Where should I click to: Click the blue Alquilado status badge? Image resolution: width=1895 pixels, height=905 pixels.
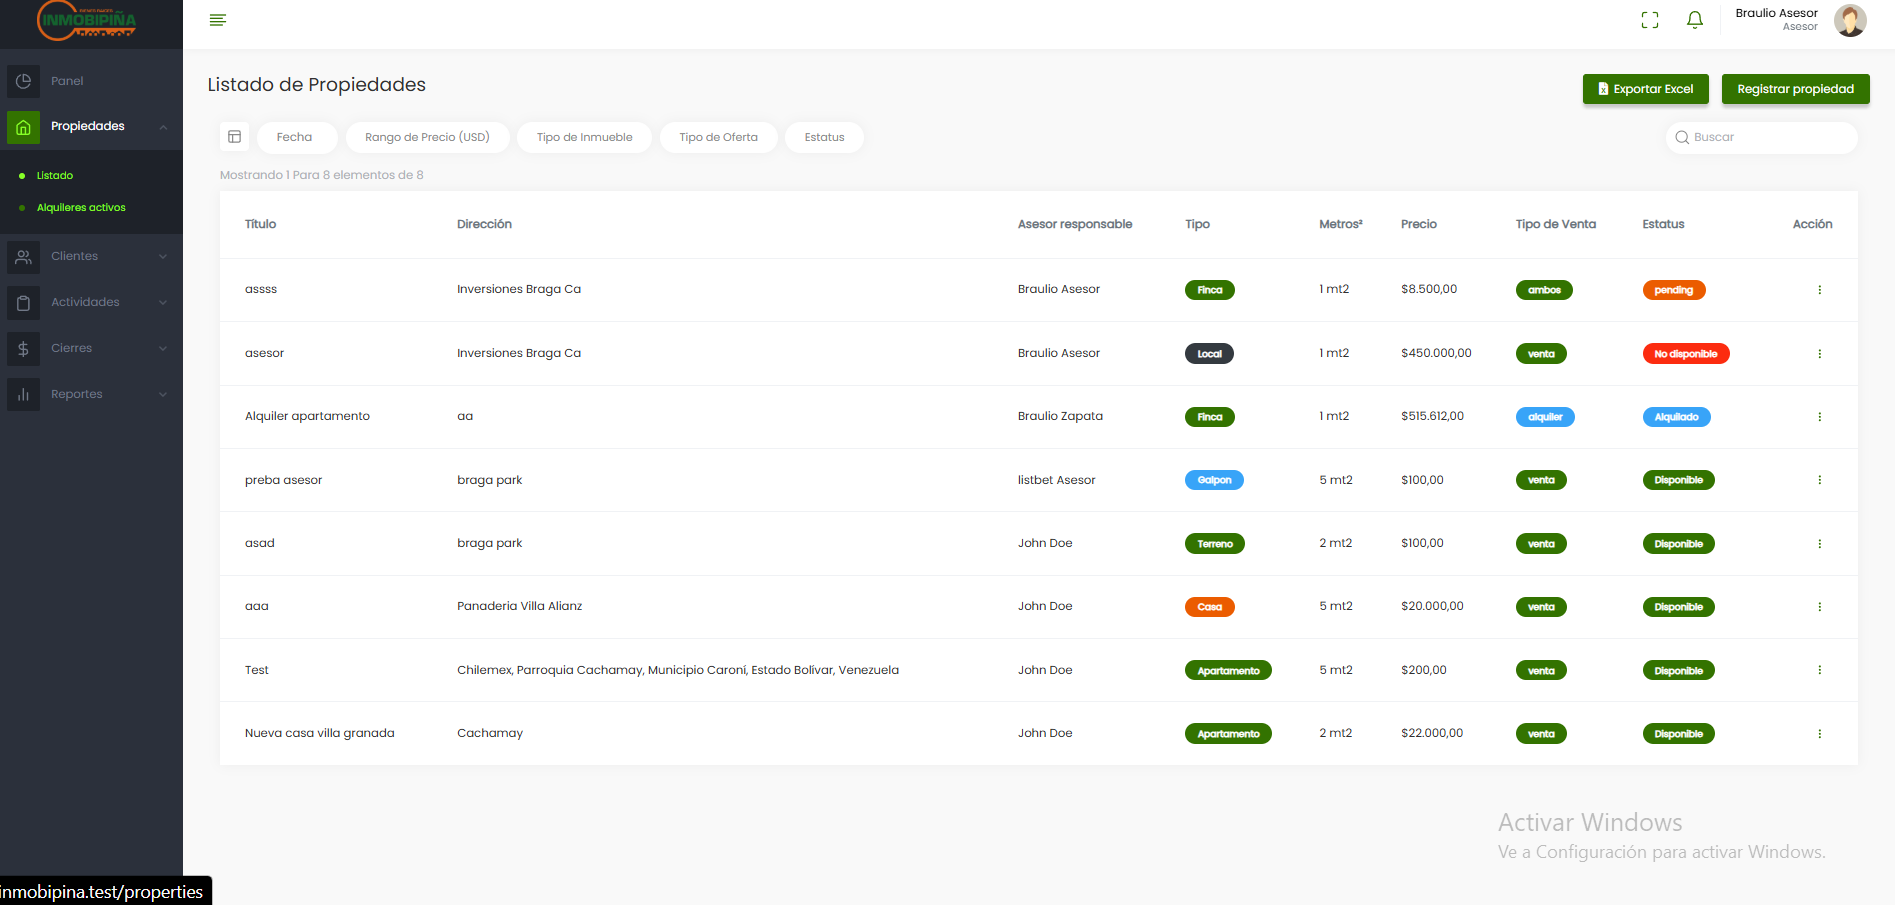click(x=1676, y=417)
